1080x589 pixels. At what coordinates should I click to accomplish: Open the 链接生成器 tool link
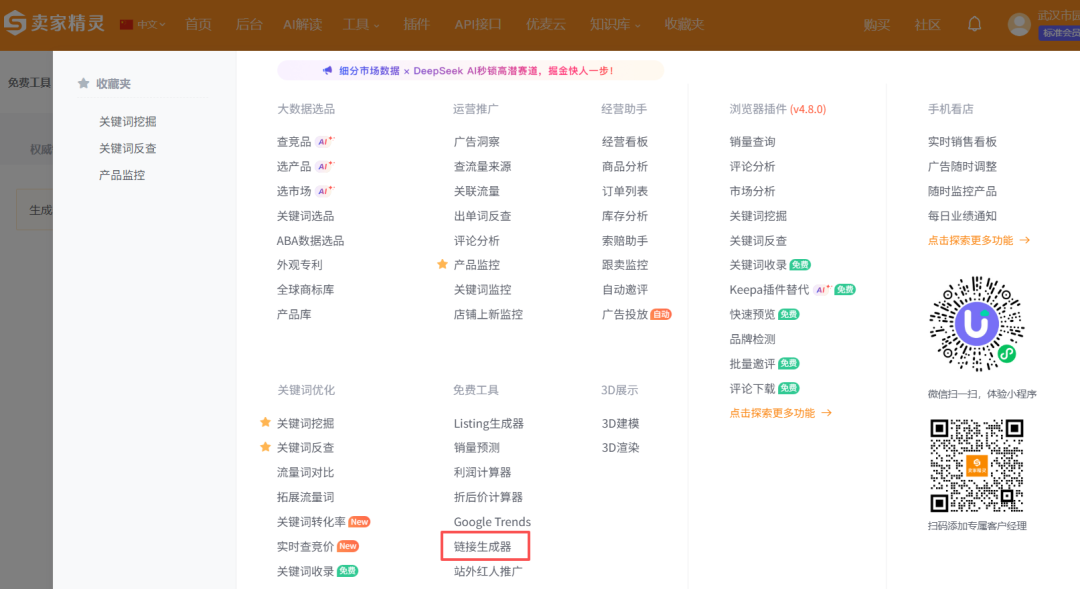pos(485,546)
